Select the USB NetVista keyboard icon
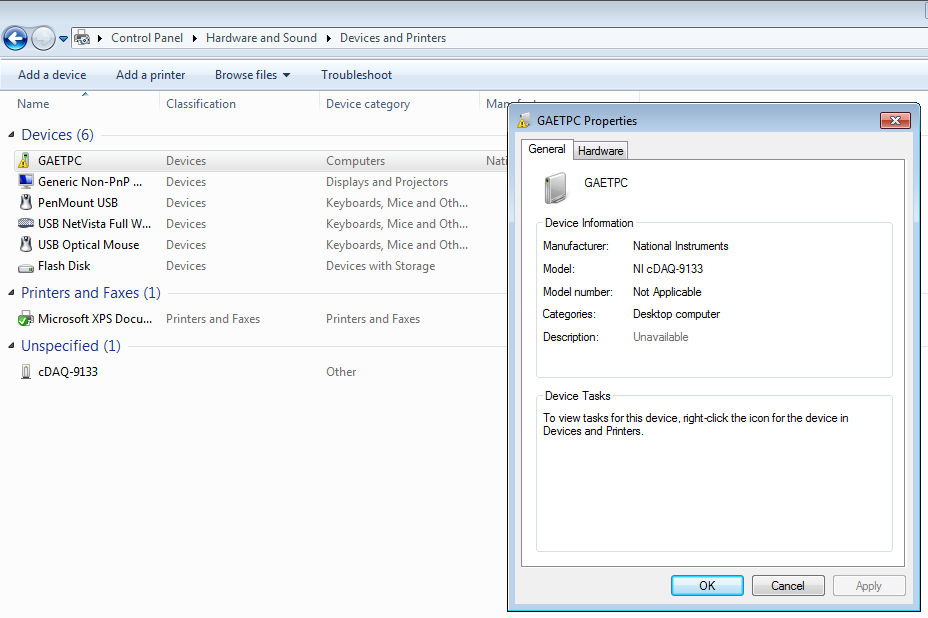 click(x=26, y=224)
